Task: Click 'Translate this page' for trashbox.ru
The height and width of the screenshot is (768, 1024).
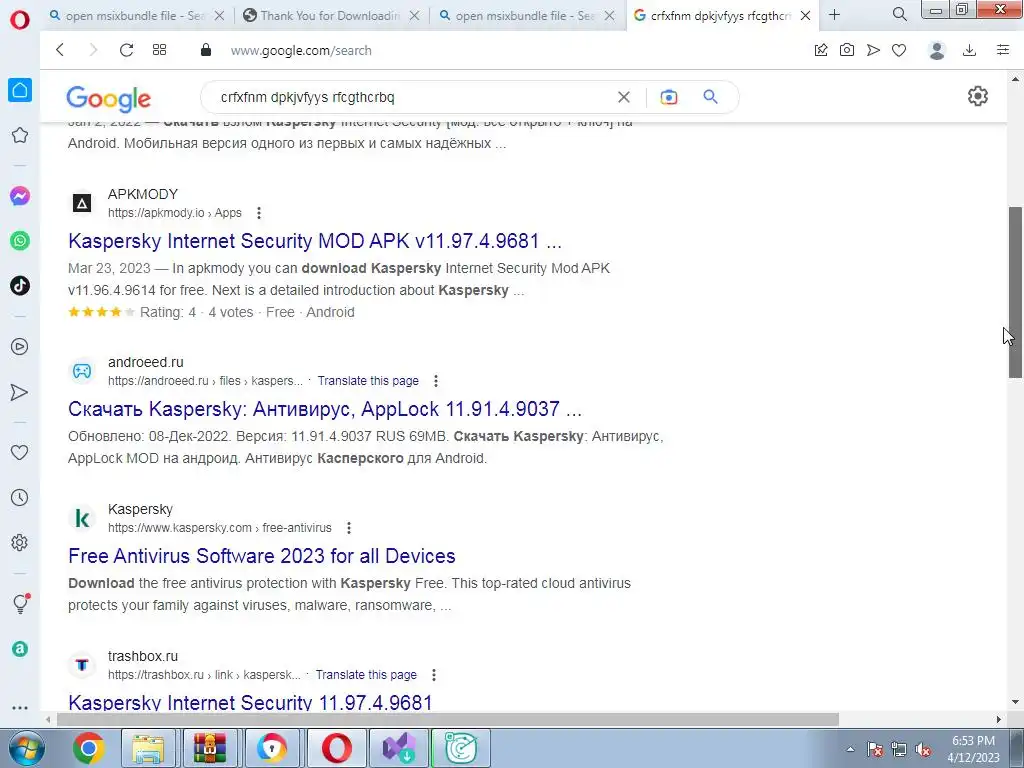Action: point(366,675)
